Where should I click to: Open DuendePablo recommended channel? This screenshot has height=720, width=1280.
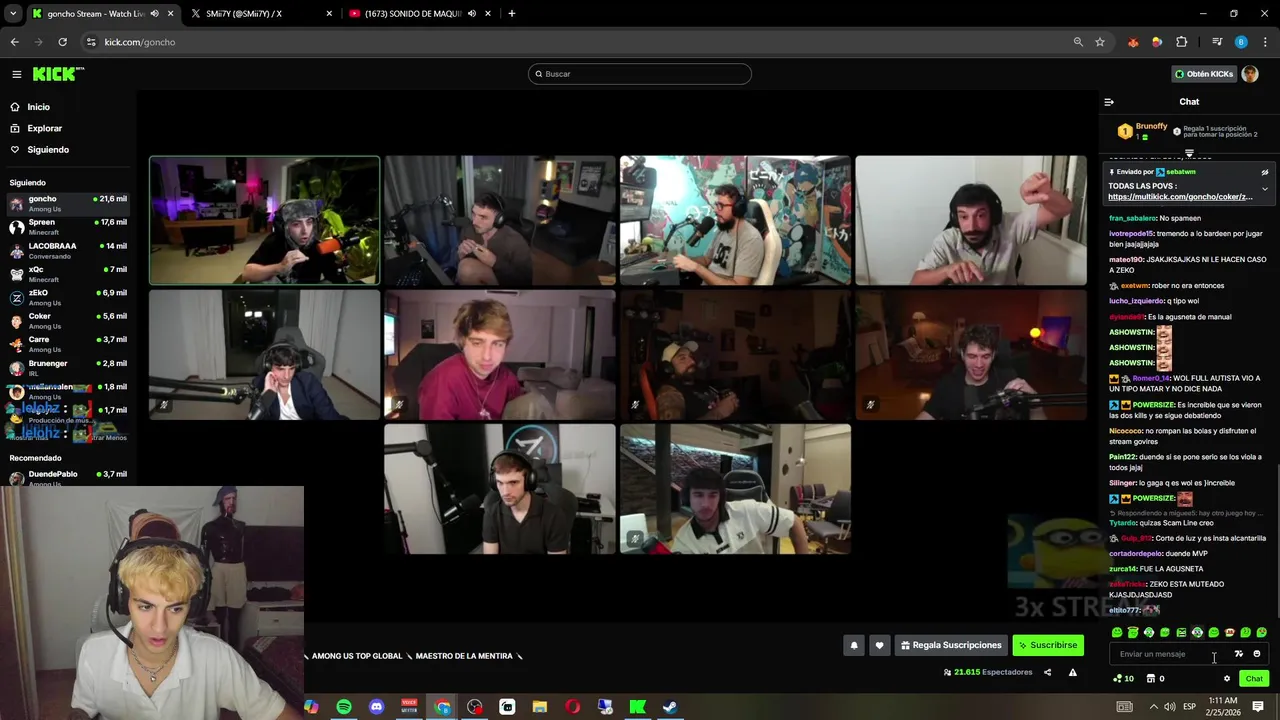point(68,478)
